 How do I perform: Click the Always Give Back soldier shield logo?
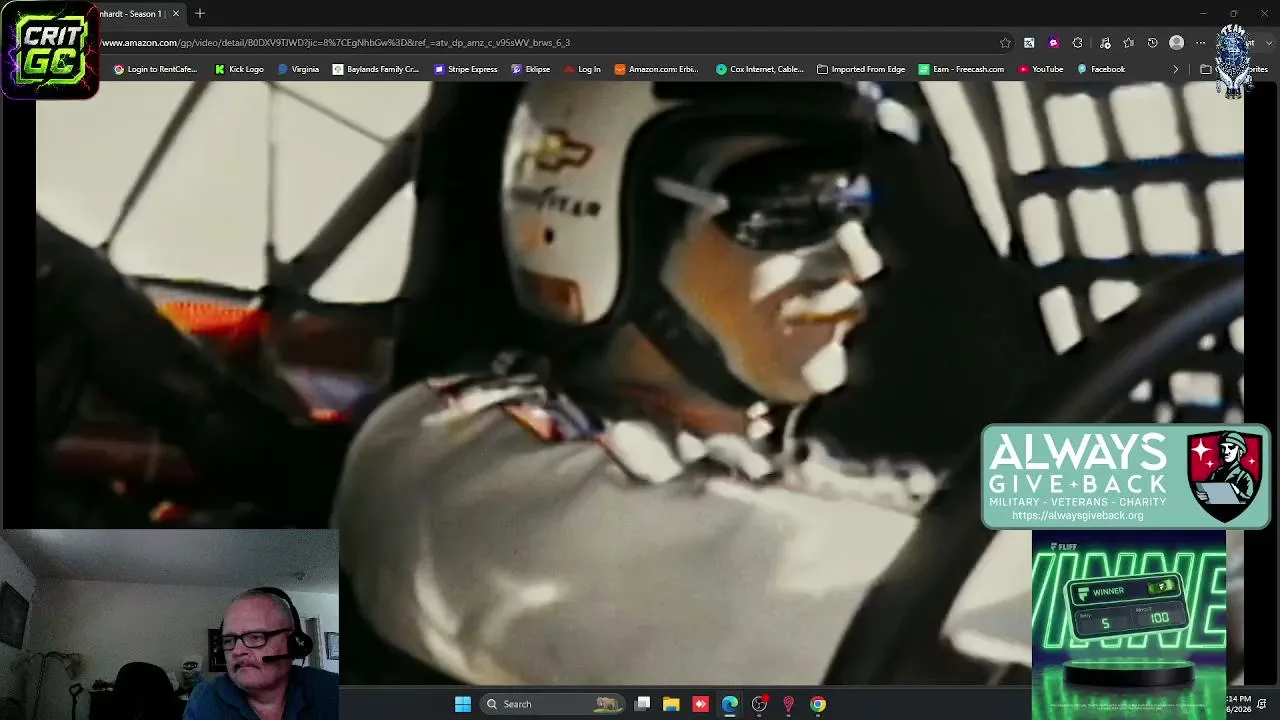point(1226,475)
